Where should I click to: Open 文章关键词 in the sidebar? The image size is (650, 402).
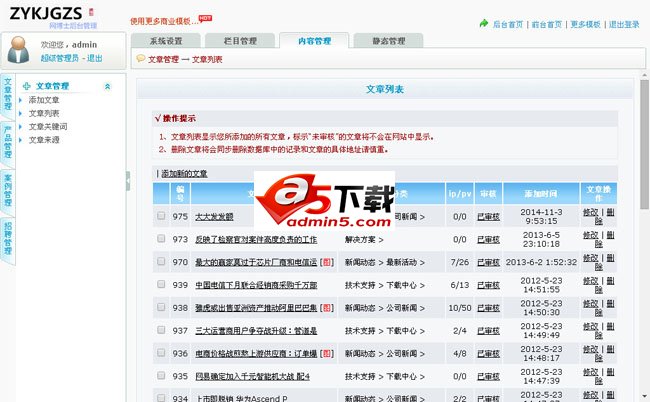coord(48,126)
